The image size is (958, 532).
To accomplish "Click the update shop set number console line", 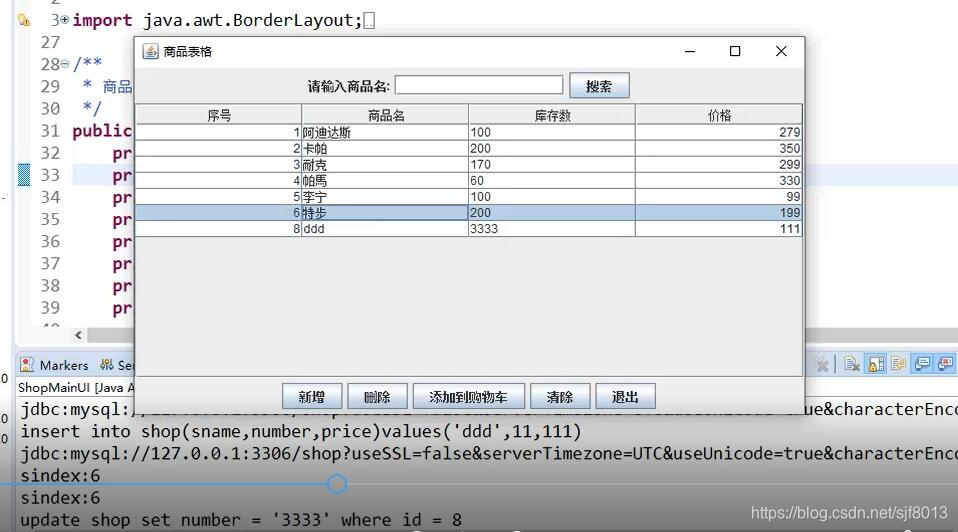I will 241,520.
